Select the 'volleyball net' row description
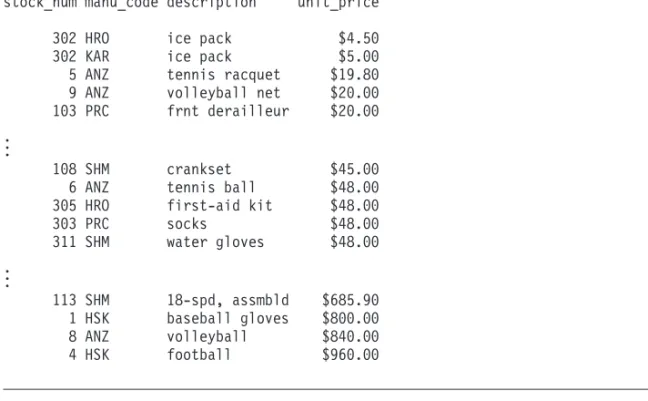Image resolution: width=648 pixels, height=401 pixels. (x=224, y=93)
